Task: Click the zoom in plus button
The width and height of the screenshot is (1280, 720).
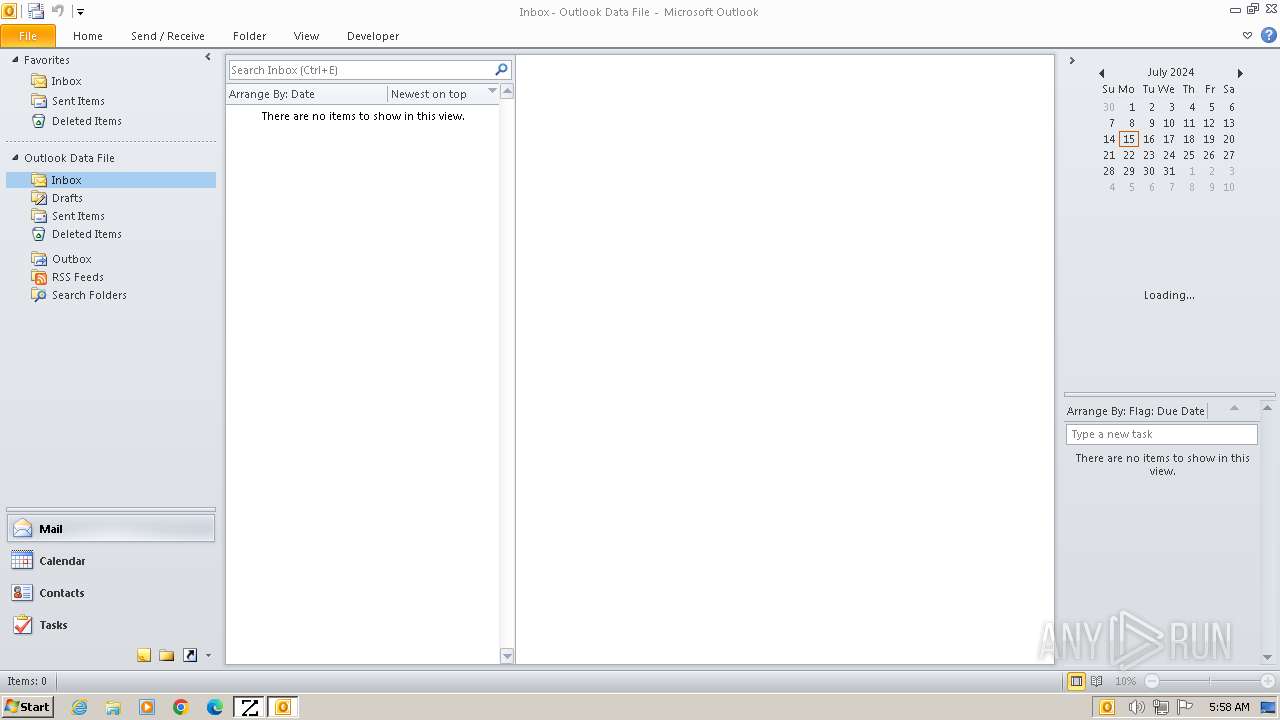Action: point(1267,681)
